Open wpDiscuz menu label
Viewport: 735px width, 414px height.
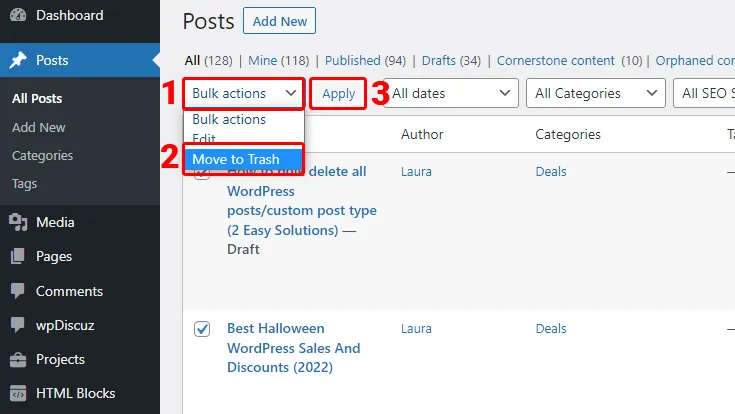point(65,325)
